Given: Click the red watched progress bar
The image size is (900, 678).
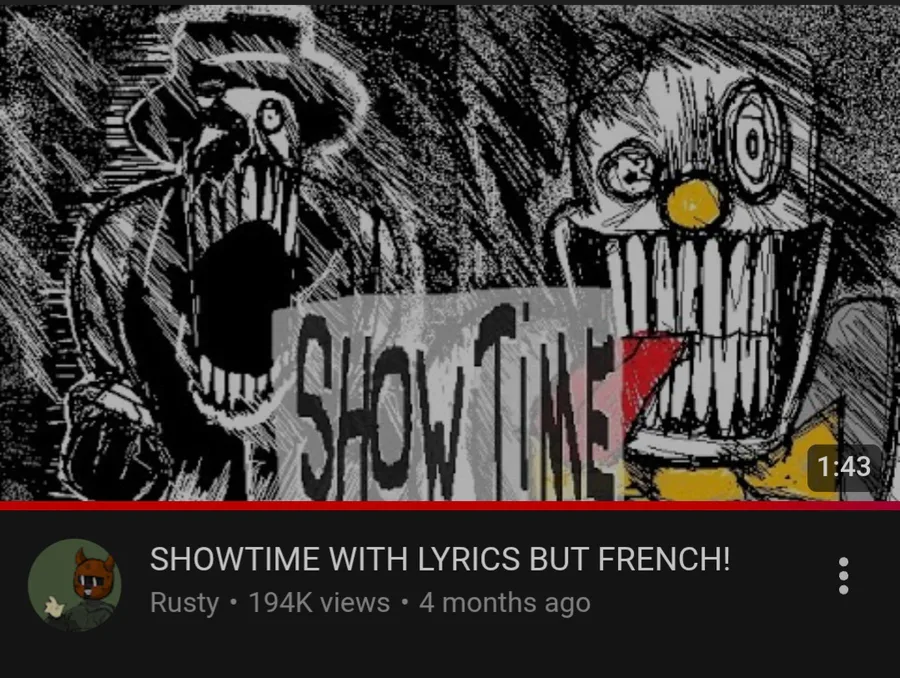Looking at the screenshot, I should tap(450, 505).
